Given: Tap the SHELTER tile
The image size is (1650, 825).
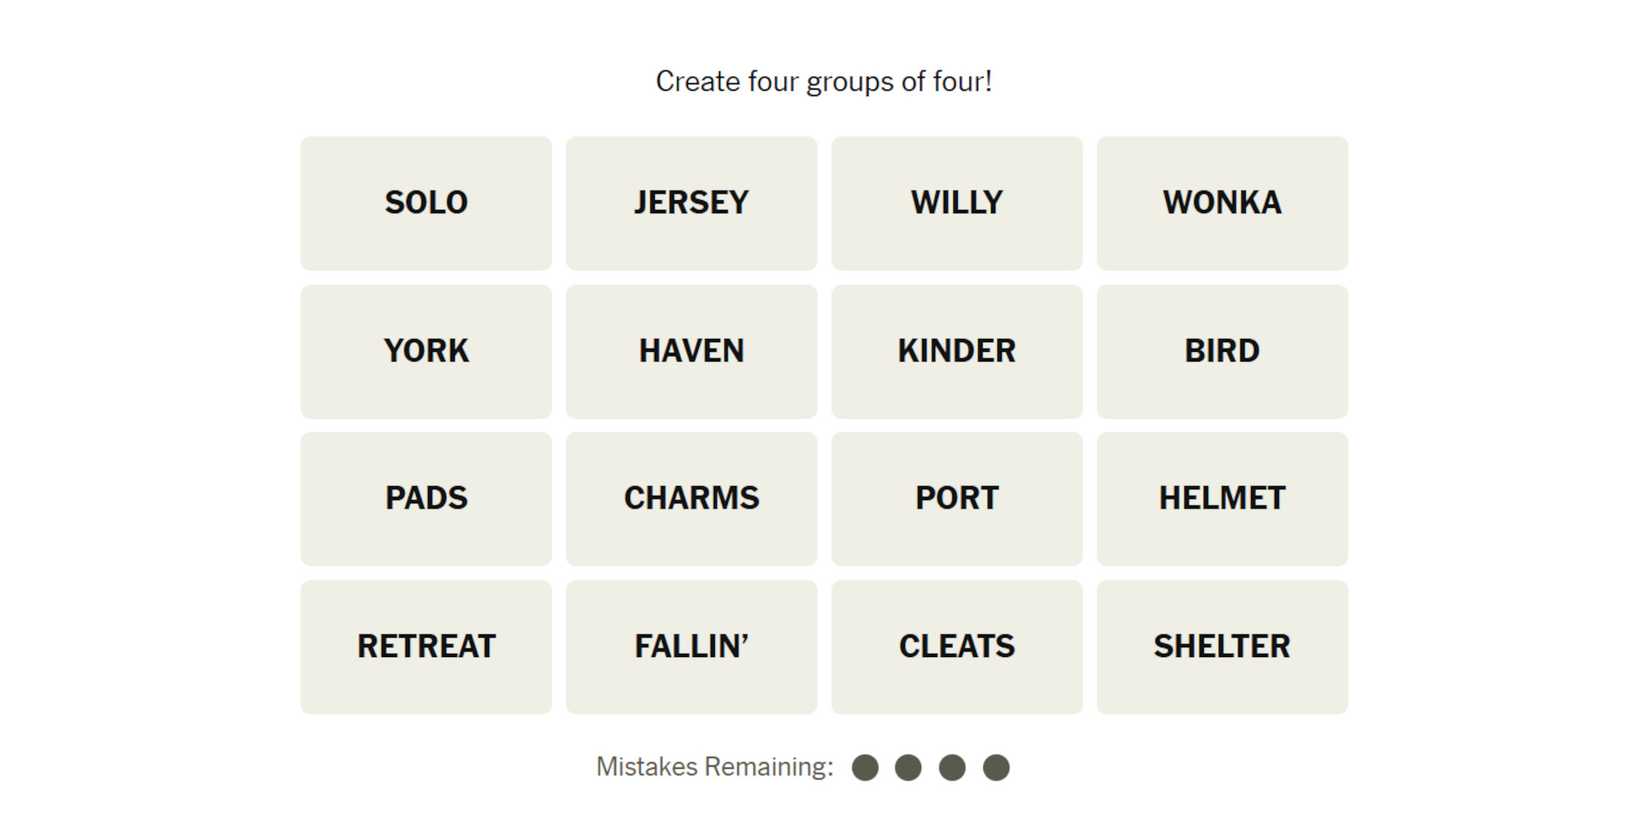Looking at the screenshot, I should [x=1222, y=646].
